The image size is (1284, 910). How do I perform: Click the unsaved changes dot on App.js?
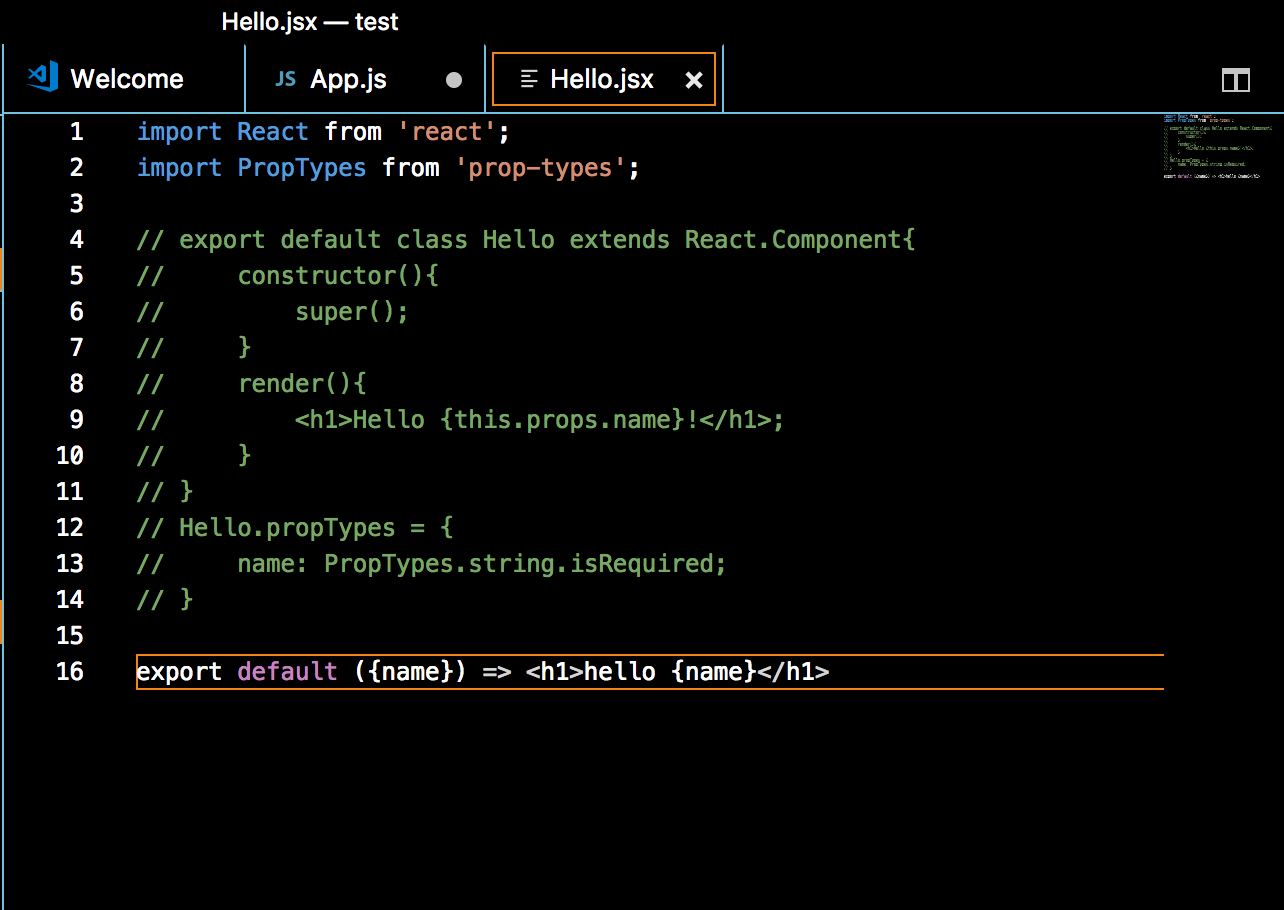(x=453, y=79)
